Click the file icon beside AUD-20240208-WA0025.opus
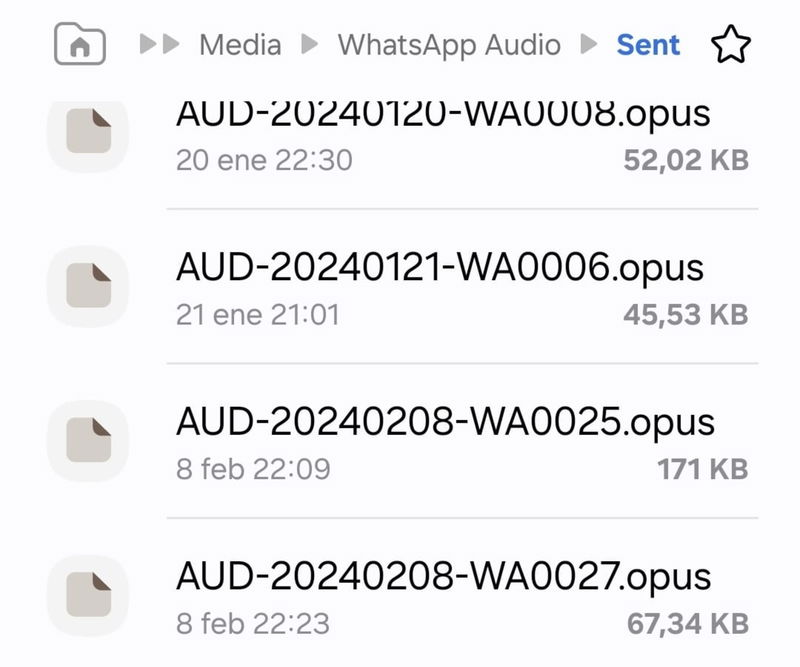The width and height of the screenshot is (800, 667). pyautogui.click(x=88, y=438)
